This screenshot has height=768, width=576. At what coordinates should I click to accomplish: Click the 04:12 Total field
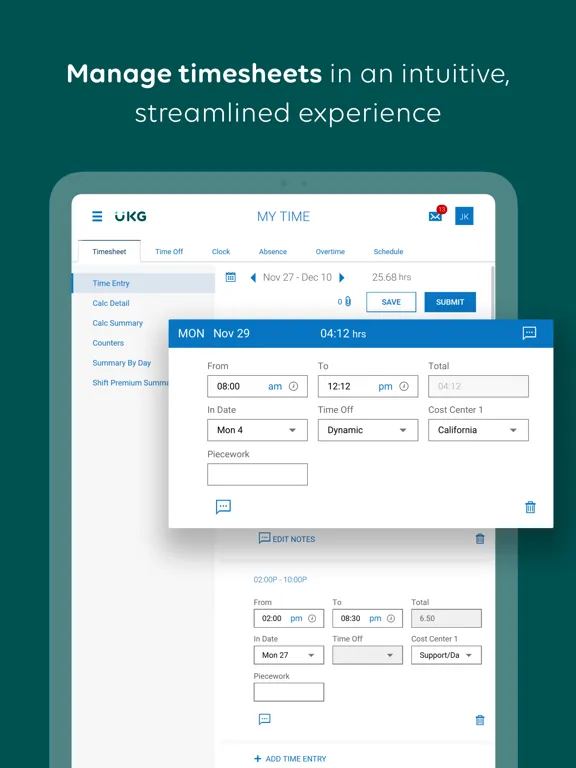(478, 386)
